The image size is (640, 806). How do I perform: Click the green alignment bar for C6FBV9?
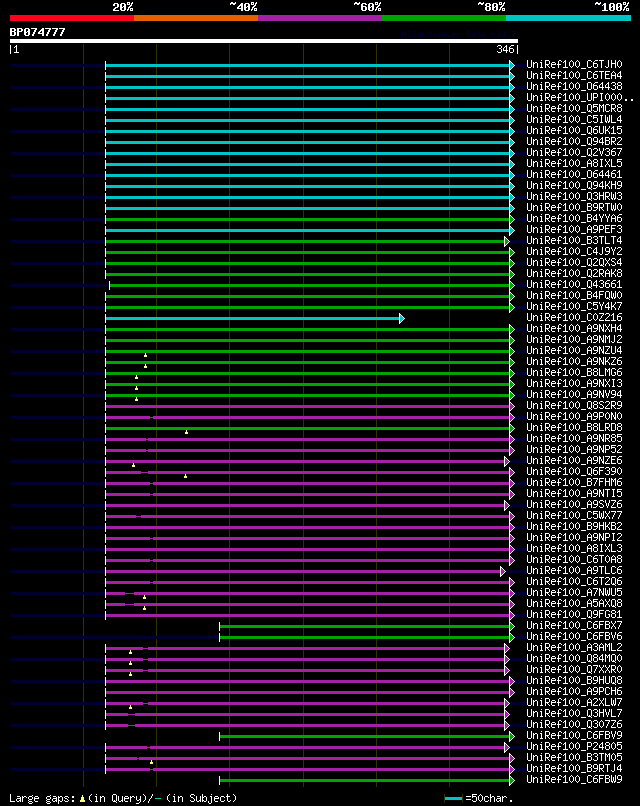click(364, 737)
